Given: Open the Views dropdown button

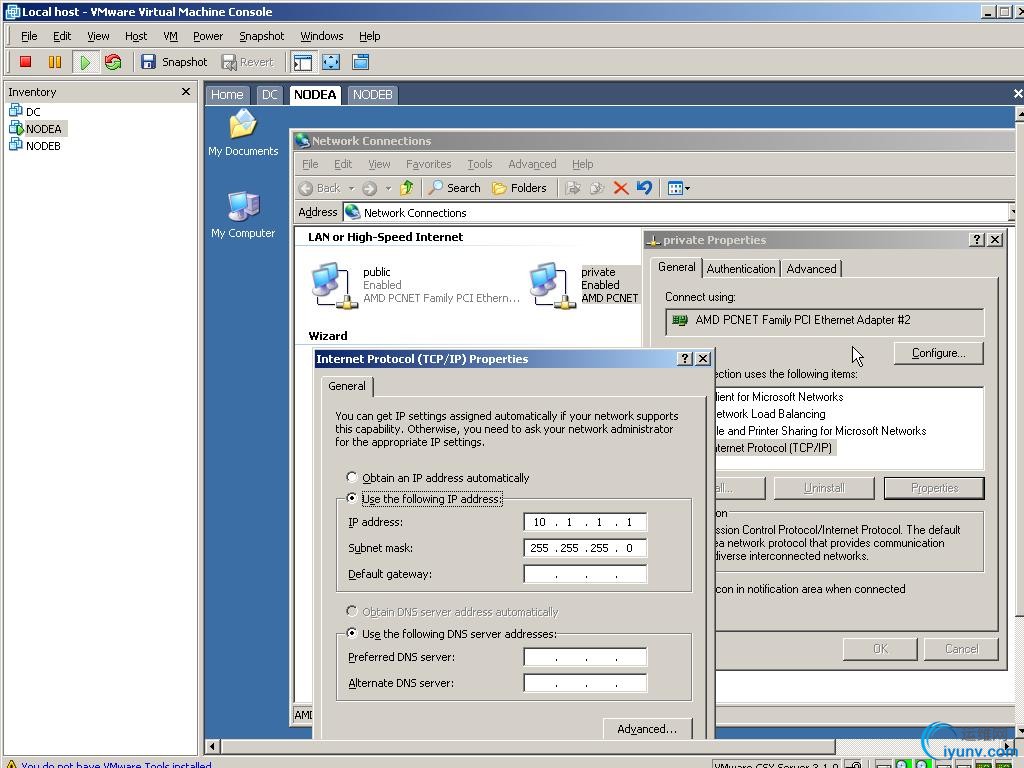Looking at the screenshot, I should point(679,188).
